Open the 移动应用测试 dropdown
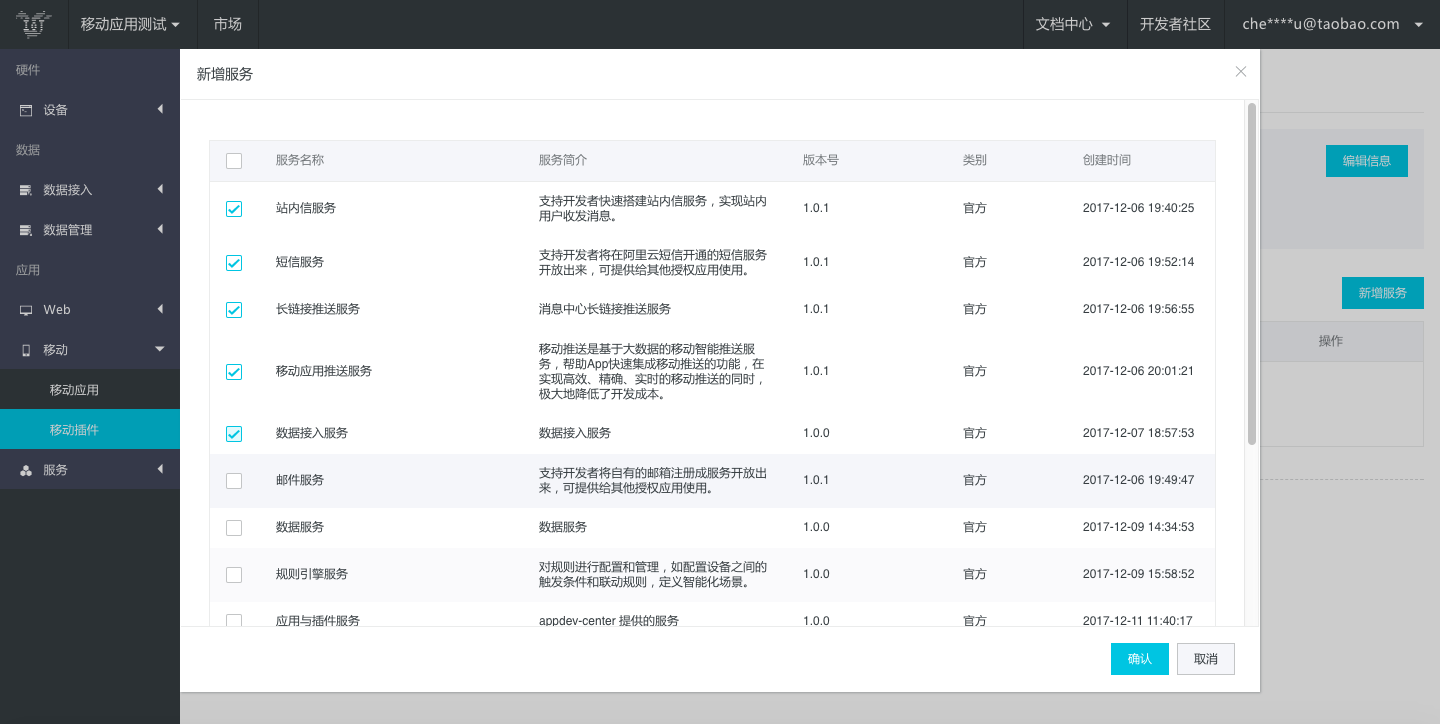Image resolution: width=1440 pixels, height=724 pixels. click(131, 24)
